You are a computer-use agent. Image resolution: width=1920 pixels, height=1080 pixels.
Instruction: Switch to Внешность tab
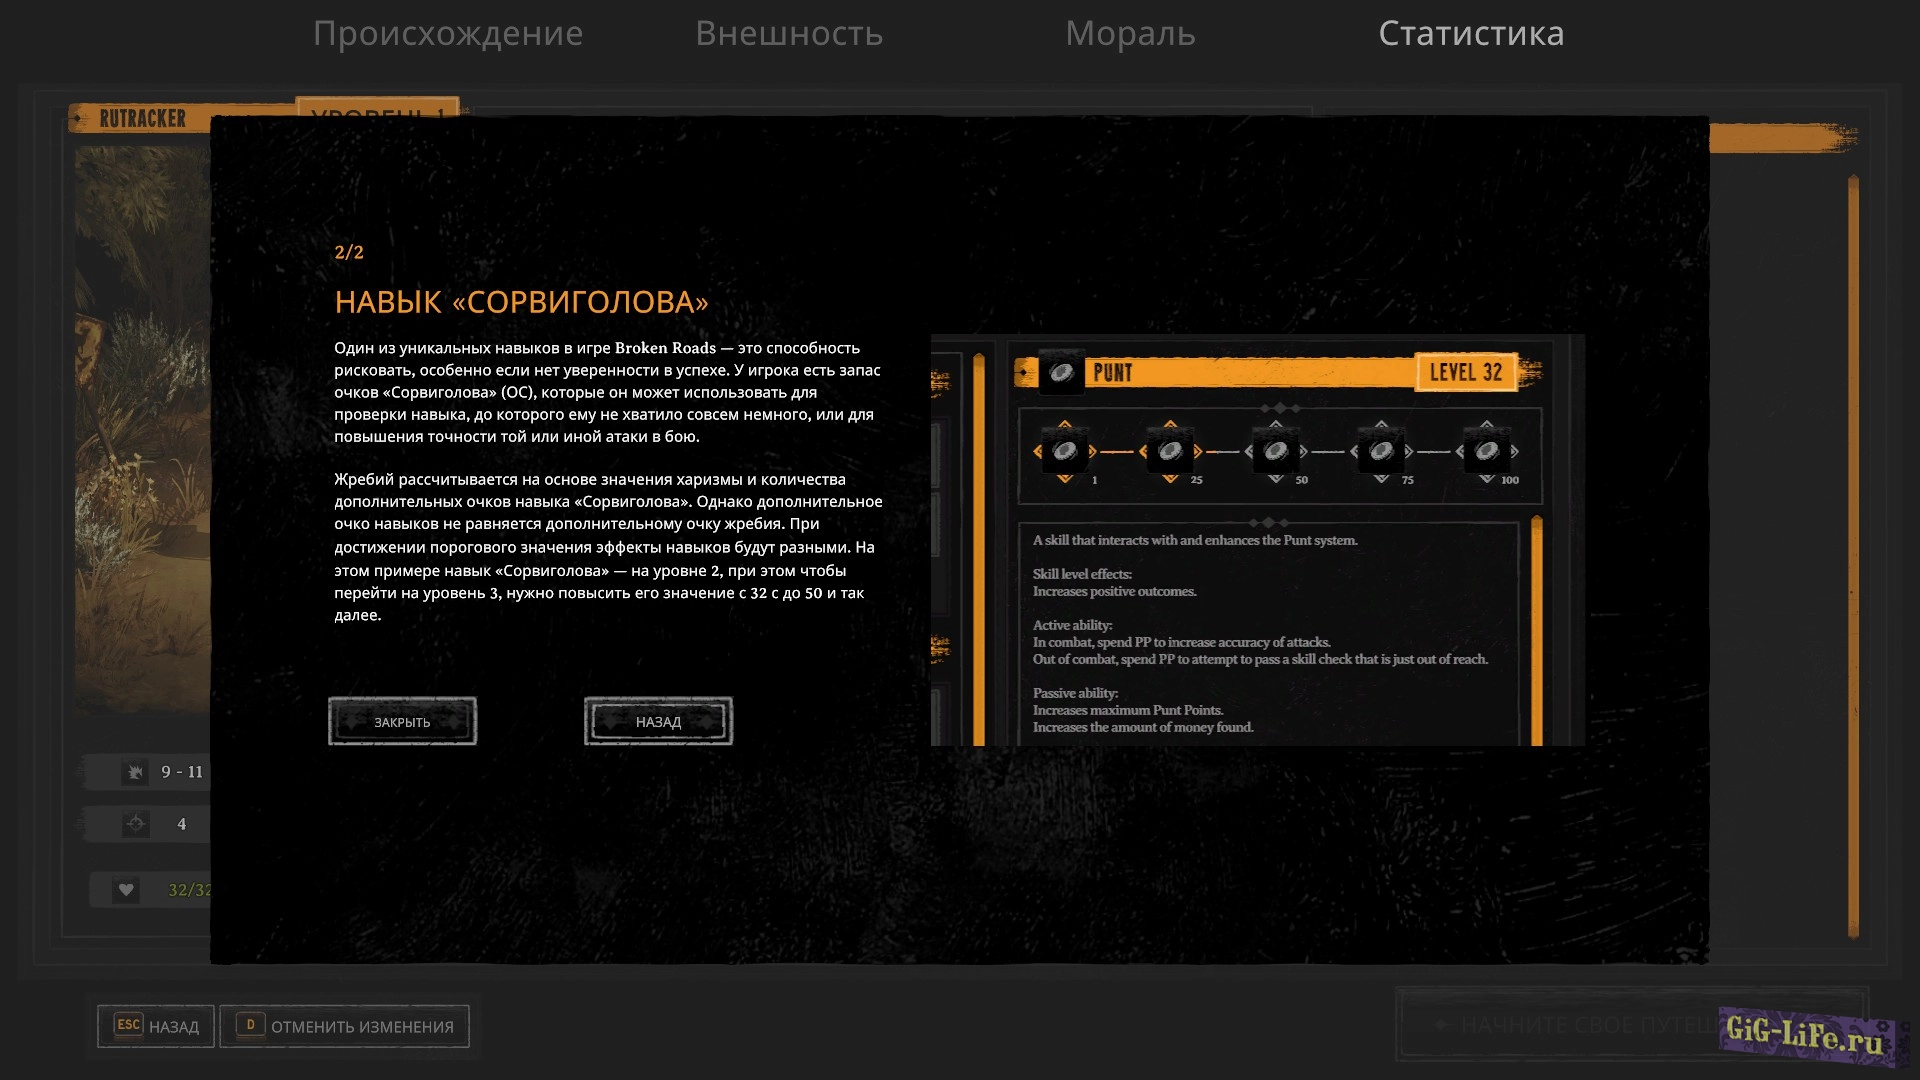pos(789,33)
